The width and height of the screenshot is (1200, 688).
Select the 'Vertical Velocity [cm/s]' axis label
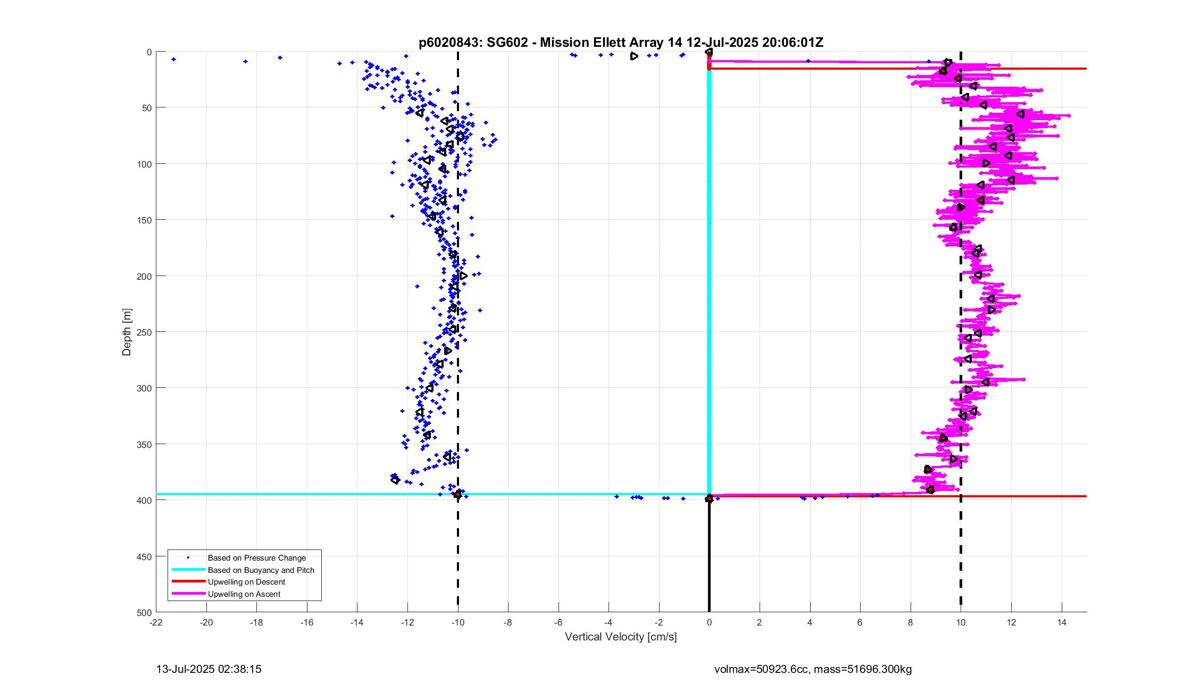point(621,636)
